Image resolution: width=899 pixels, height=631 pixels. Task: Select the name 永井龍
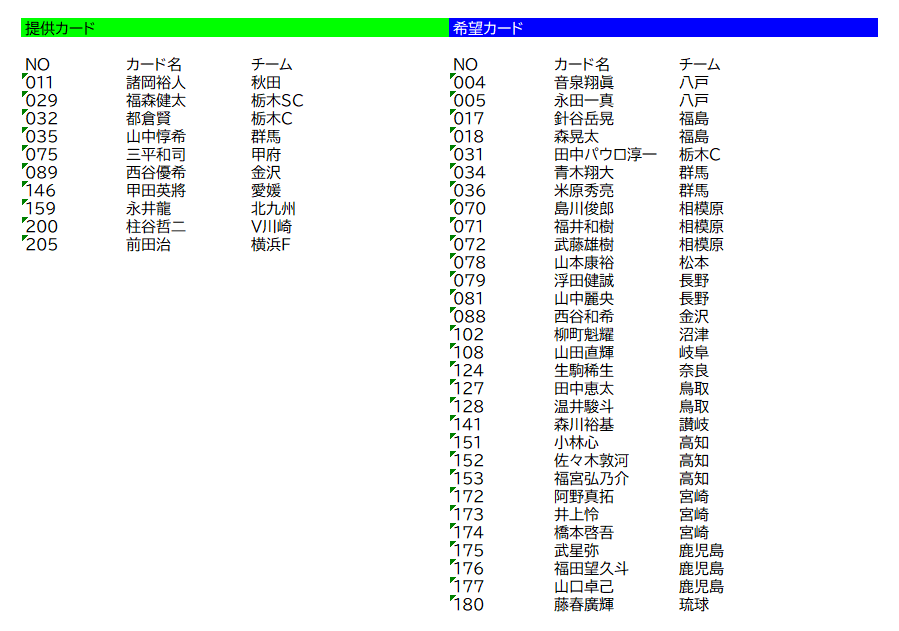[148, 209]
